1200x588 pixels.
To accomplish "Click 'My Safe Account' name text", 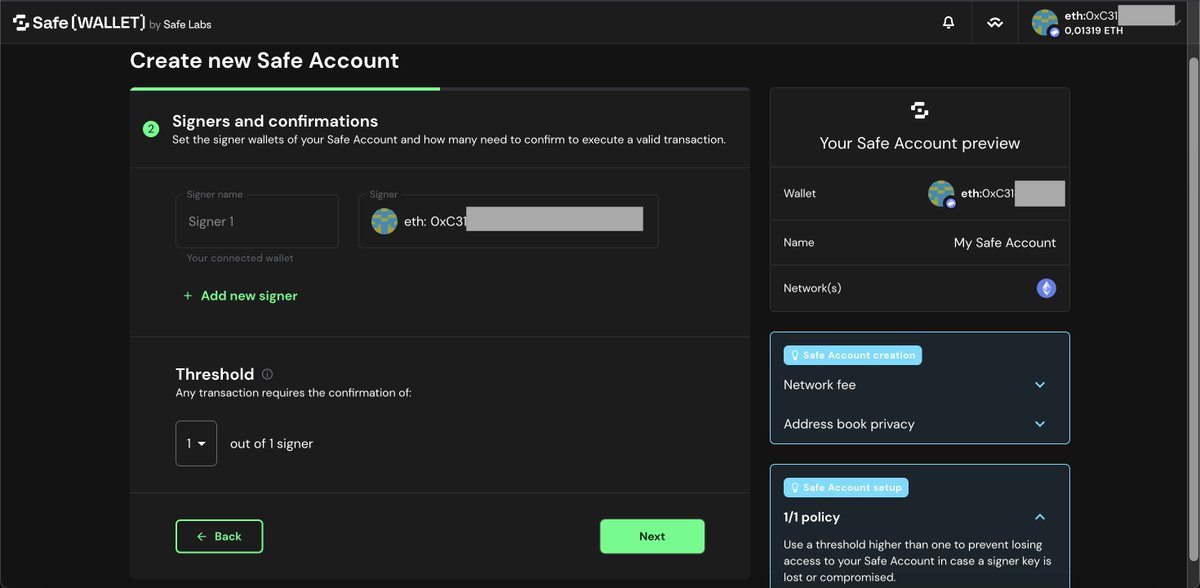I will [1005, 242].
